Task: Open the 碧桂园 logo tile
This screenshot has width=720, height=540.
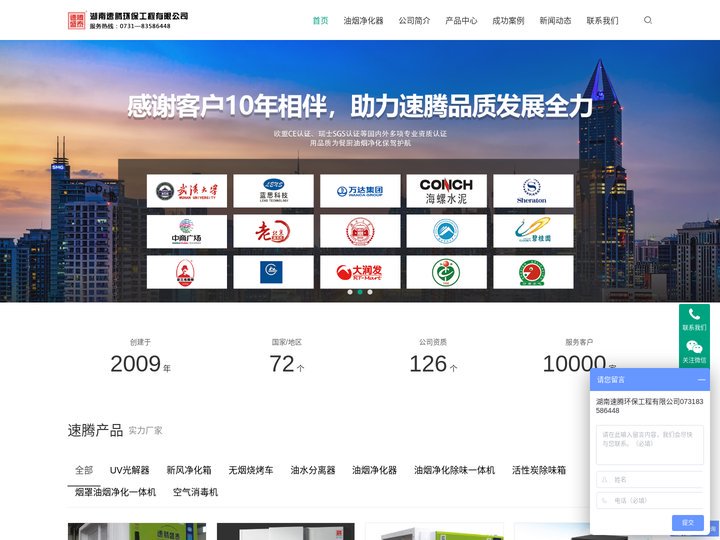Action: point(533,231)
